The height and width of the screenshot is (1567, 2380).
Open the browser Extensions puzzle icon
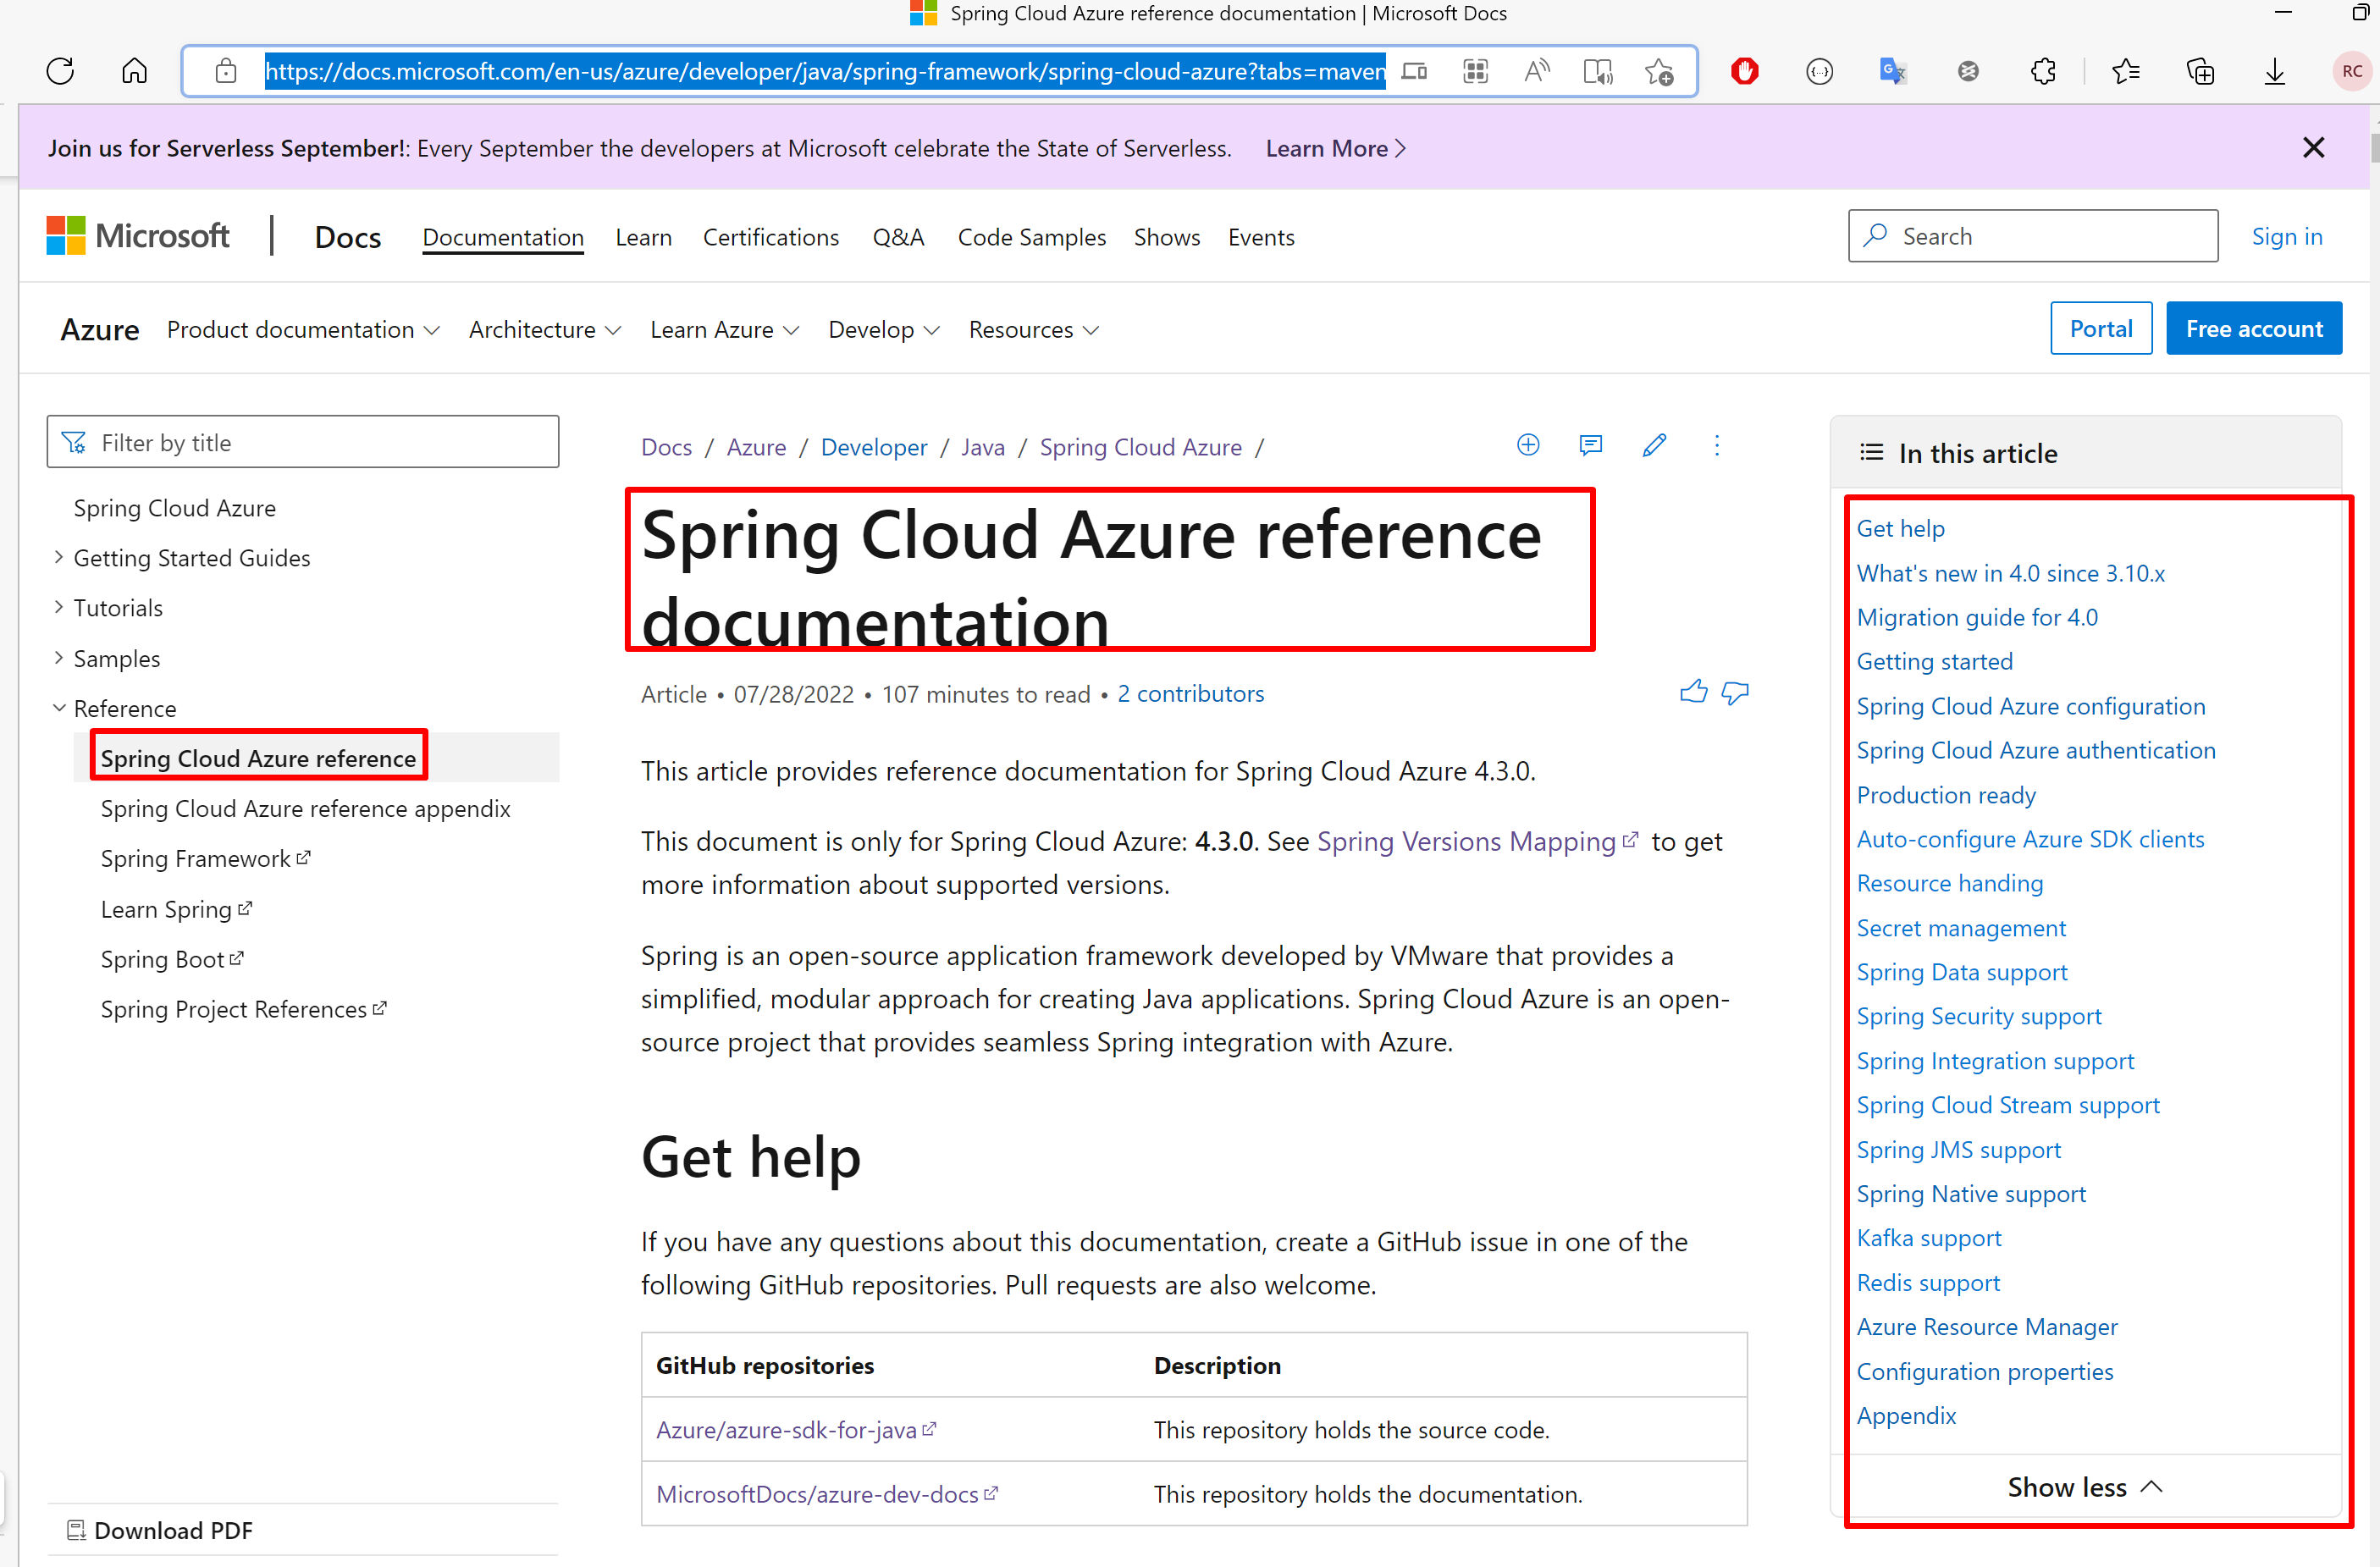coord(2043,70)
